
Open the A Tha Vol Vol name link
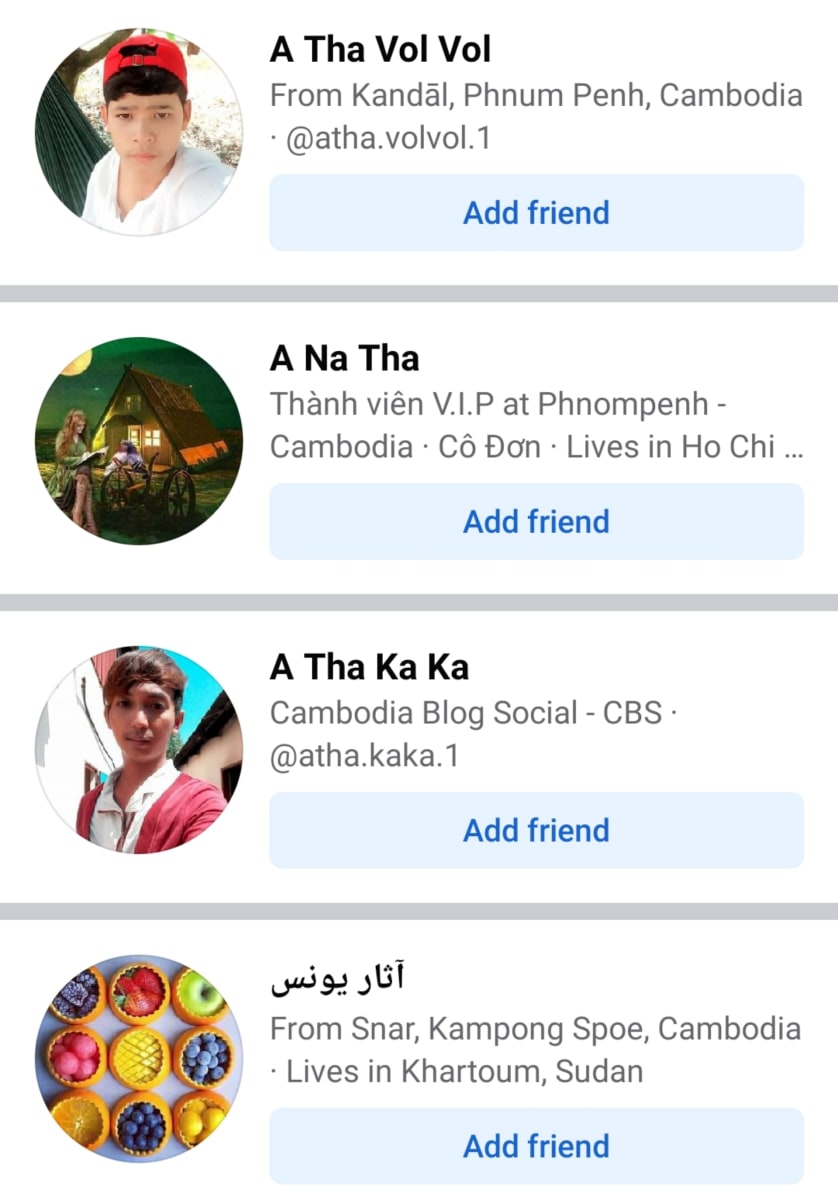(381, 49)
